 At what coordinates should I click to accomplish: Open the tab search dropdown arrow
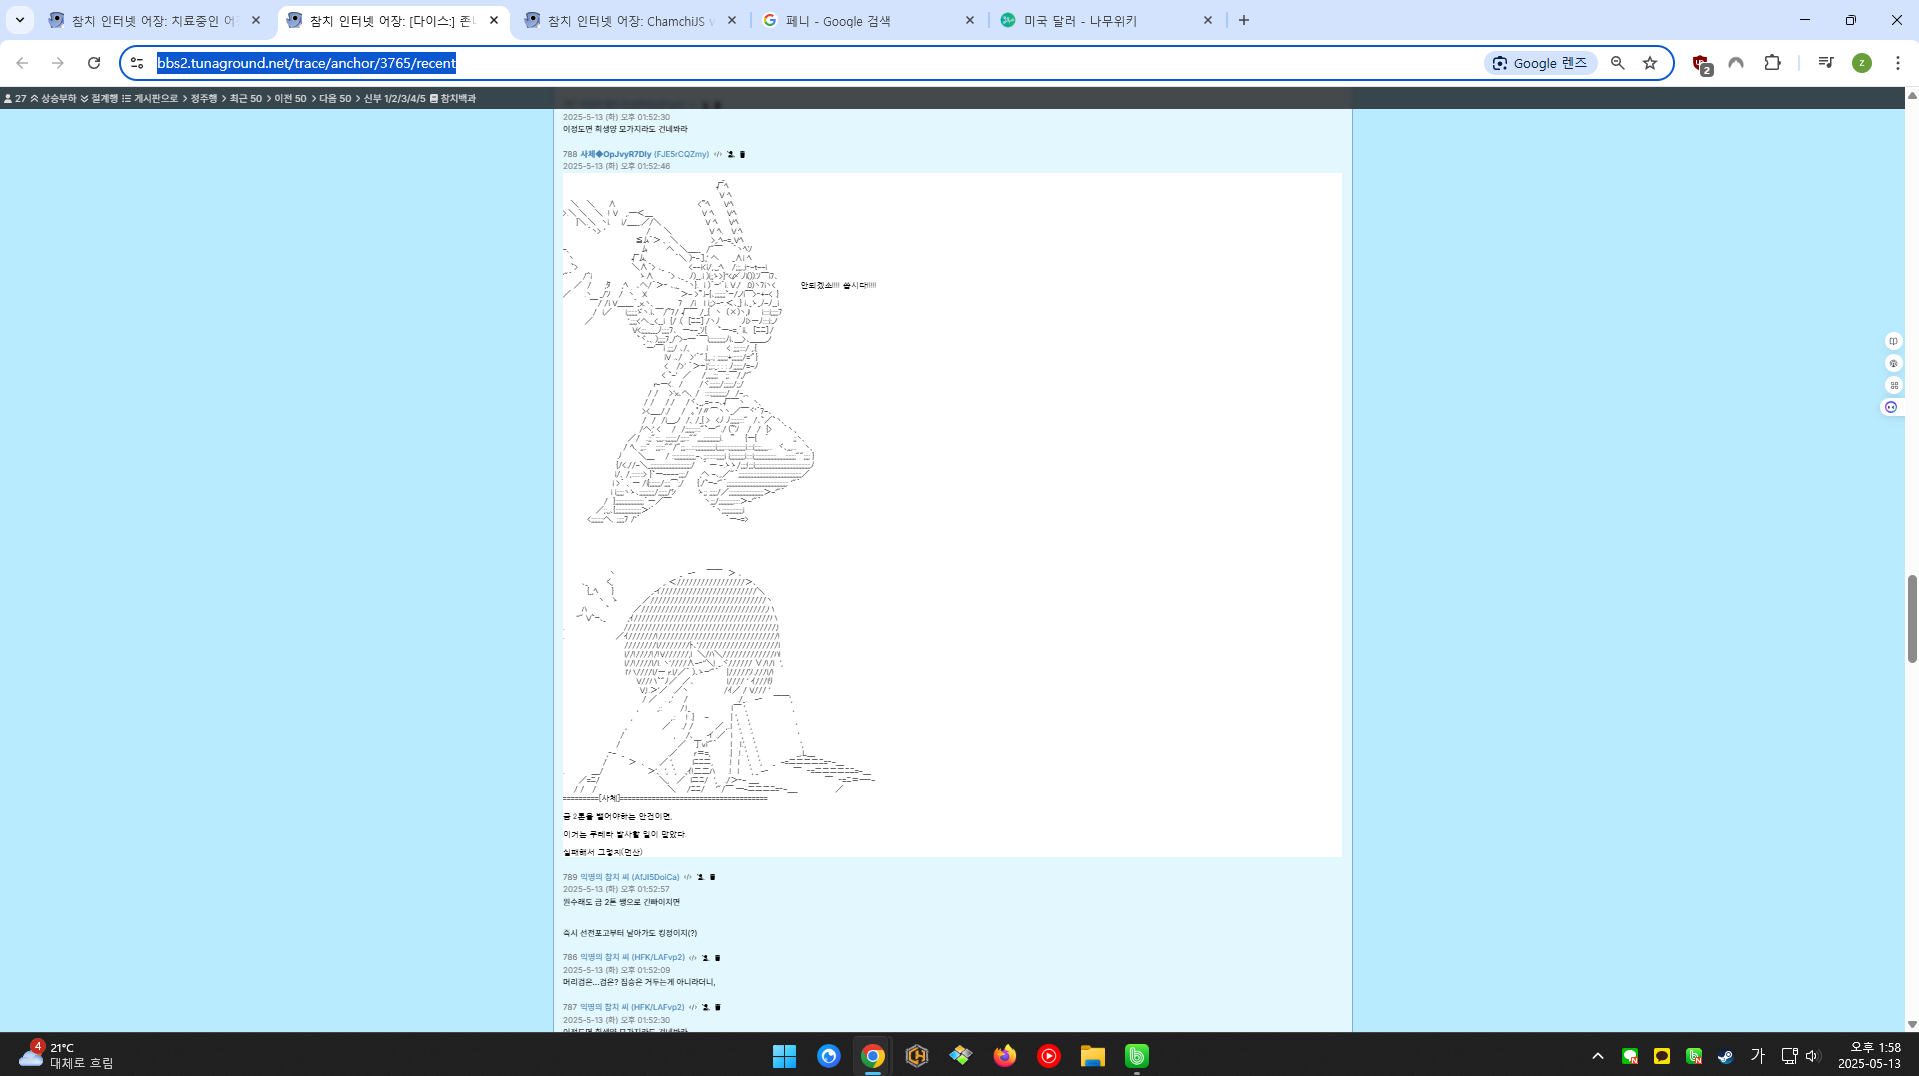(19, 20)
